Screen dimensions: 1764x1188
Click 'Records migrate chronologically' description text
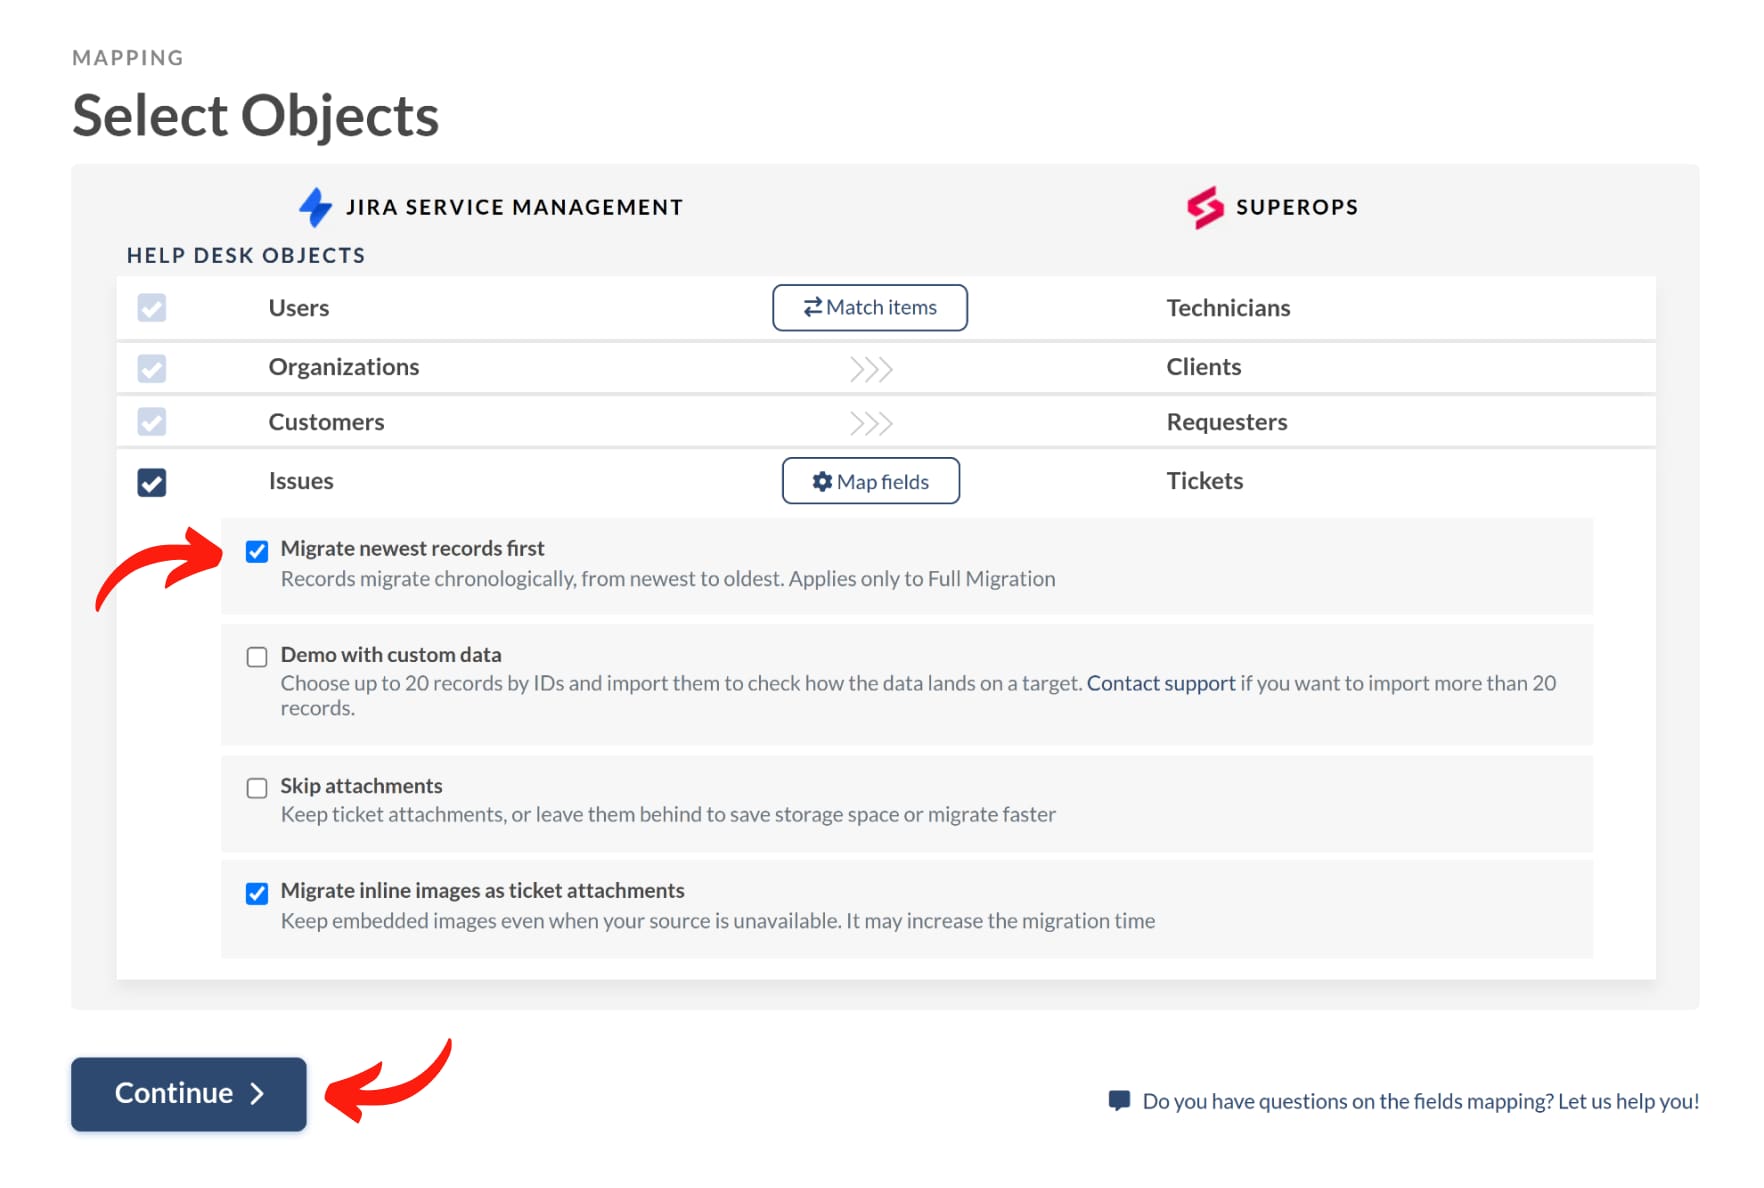[668, 579]
